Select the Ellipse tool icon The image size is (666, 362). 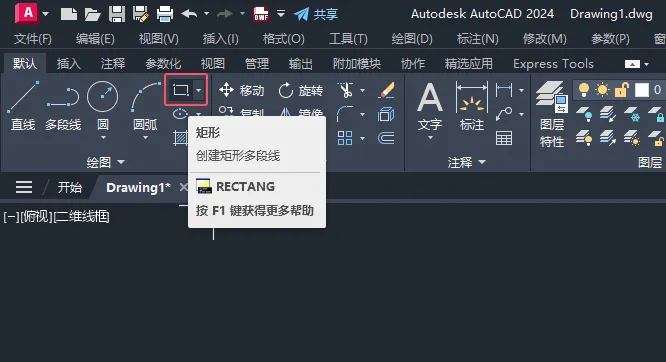[181, 114]
